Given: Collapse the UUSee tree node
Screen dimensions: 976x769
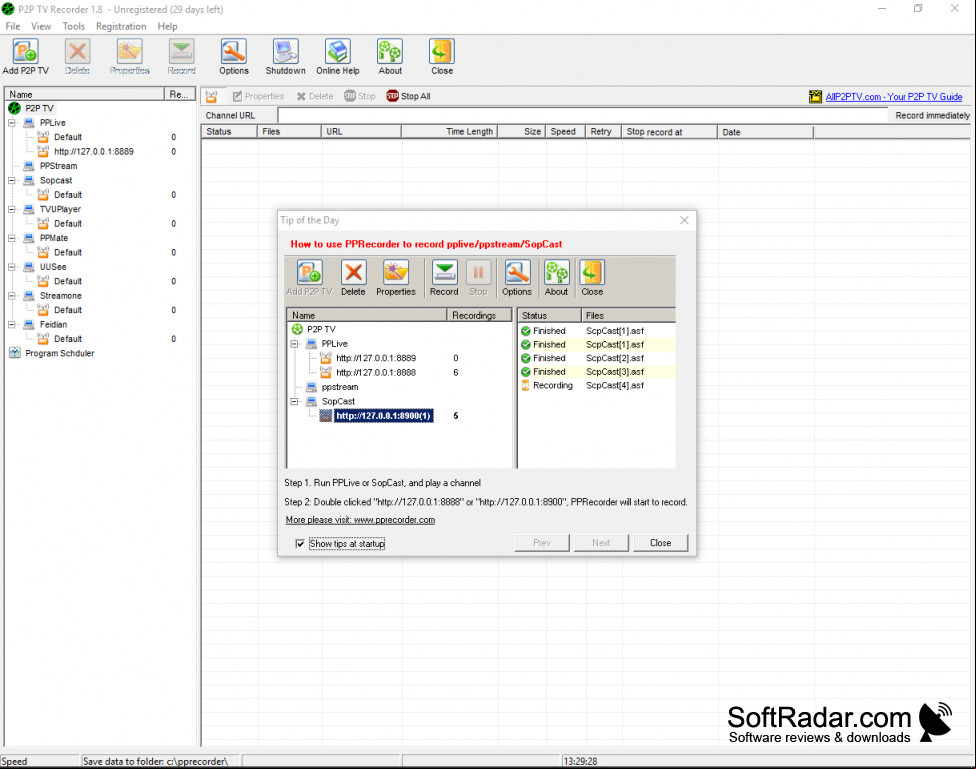Looking at the screenshot, I should [x=11, y=267].
